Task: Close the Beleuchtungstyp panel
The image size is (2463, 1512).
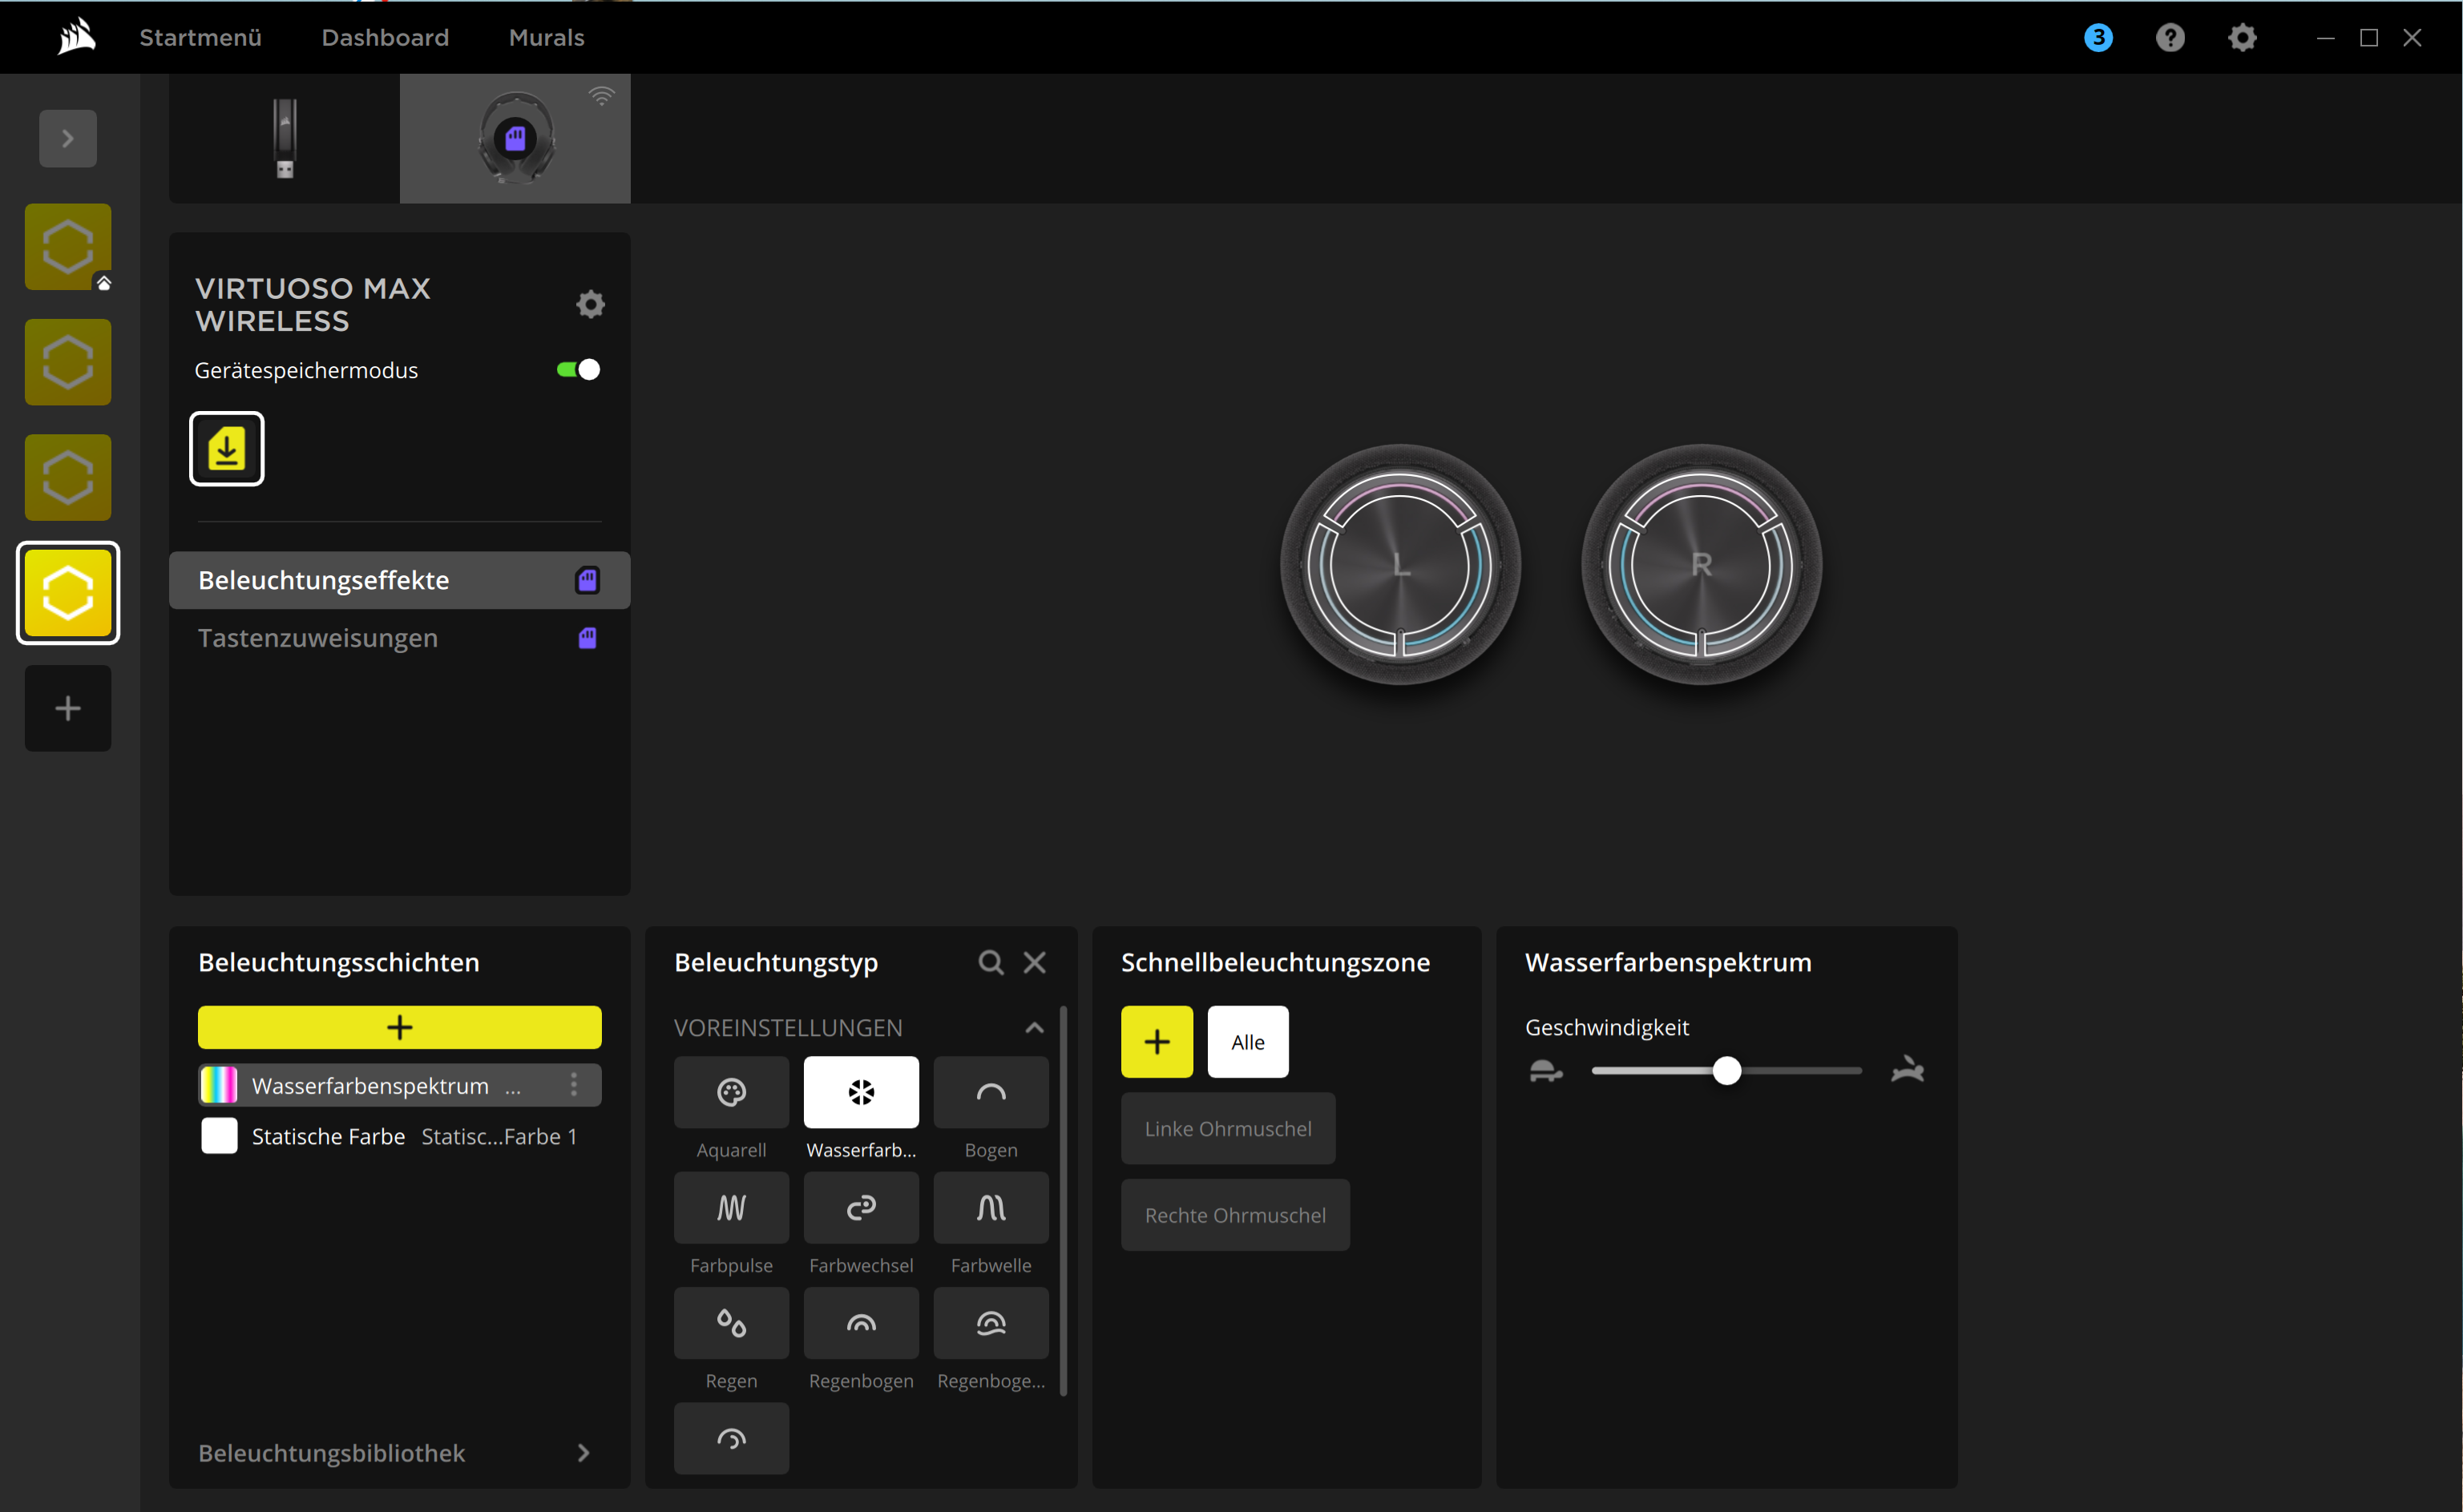Action: [1035, 962]
